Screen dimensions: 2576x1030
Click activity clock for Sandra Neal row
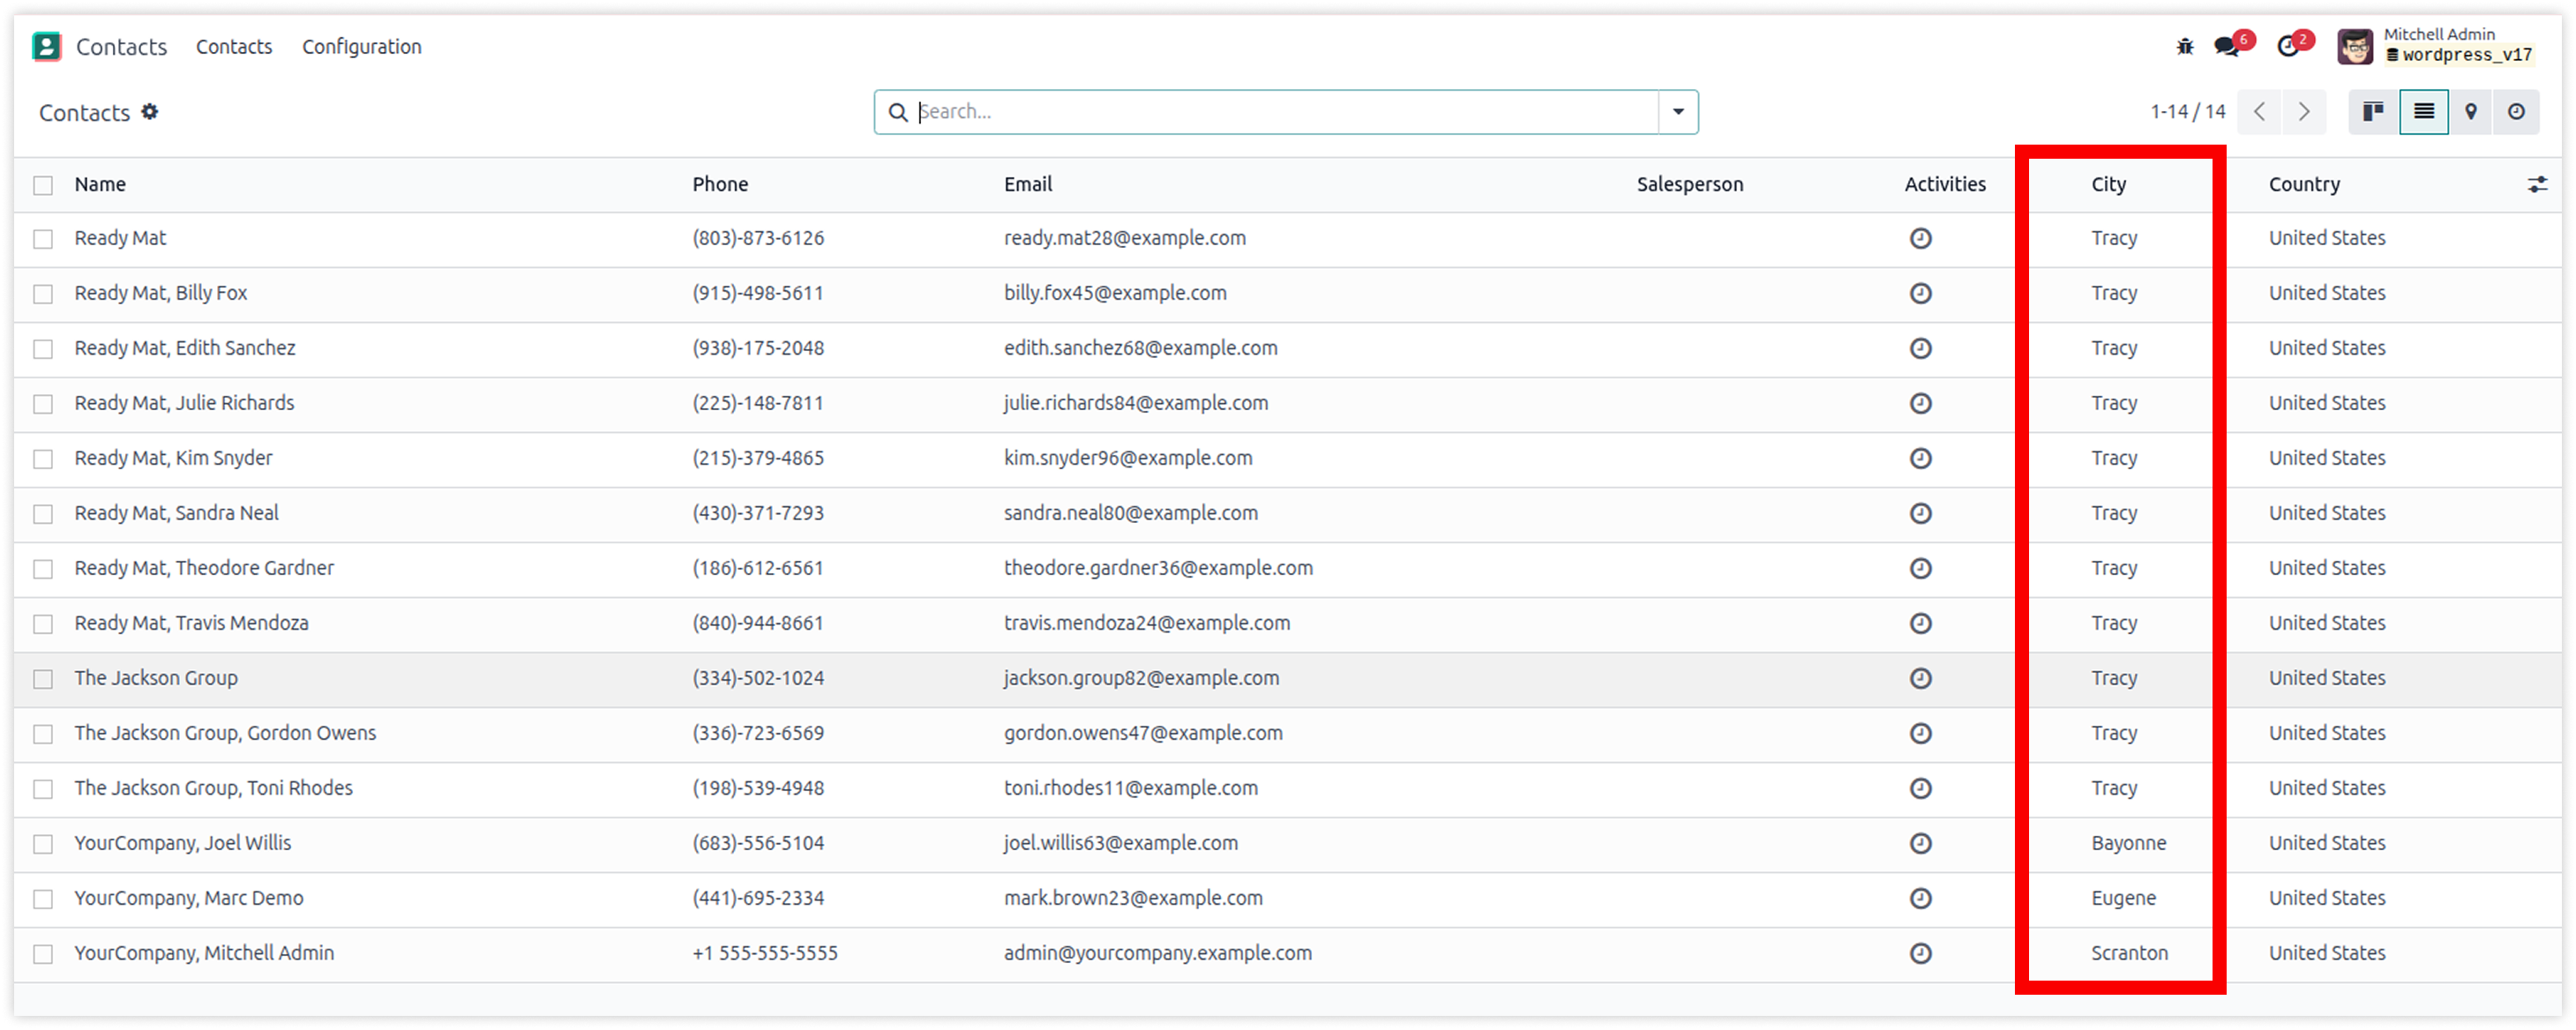click(x=1921, y=513)
